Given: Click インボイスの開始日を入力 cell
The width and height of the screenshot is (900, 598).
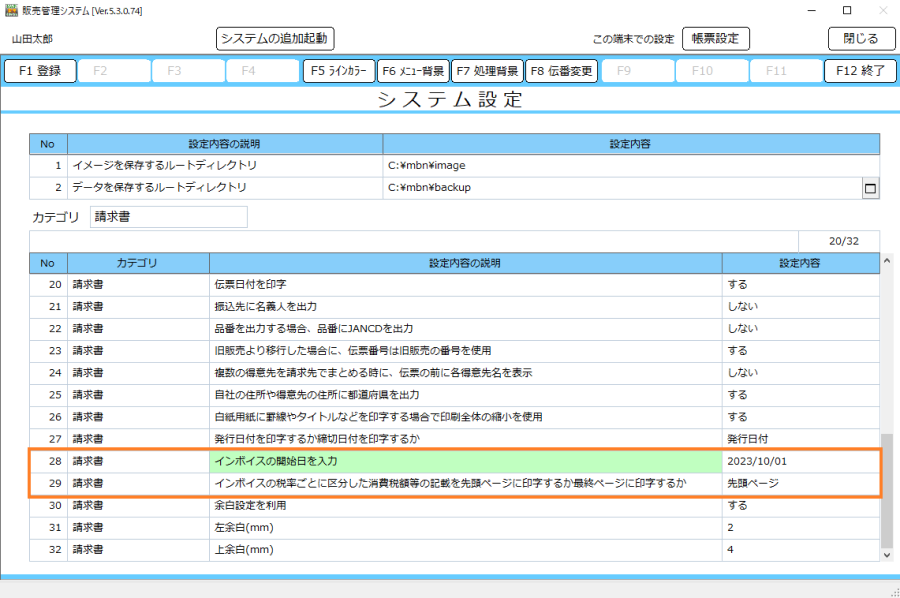Looking at the screenshot, I should pos(465,461).
